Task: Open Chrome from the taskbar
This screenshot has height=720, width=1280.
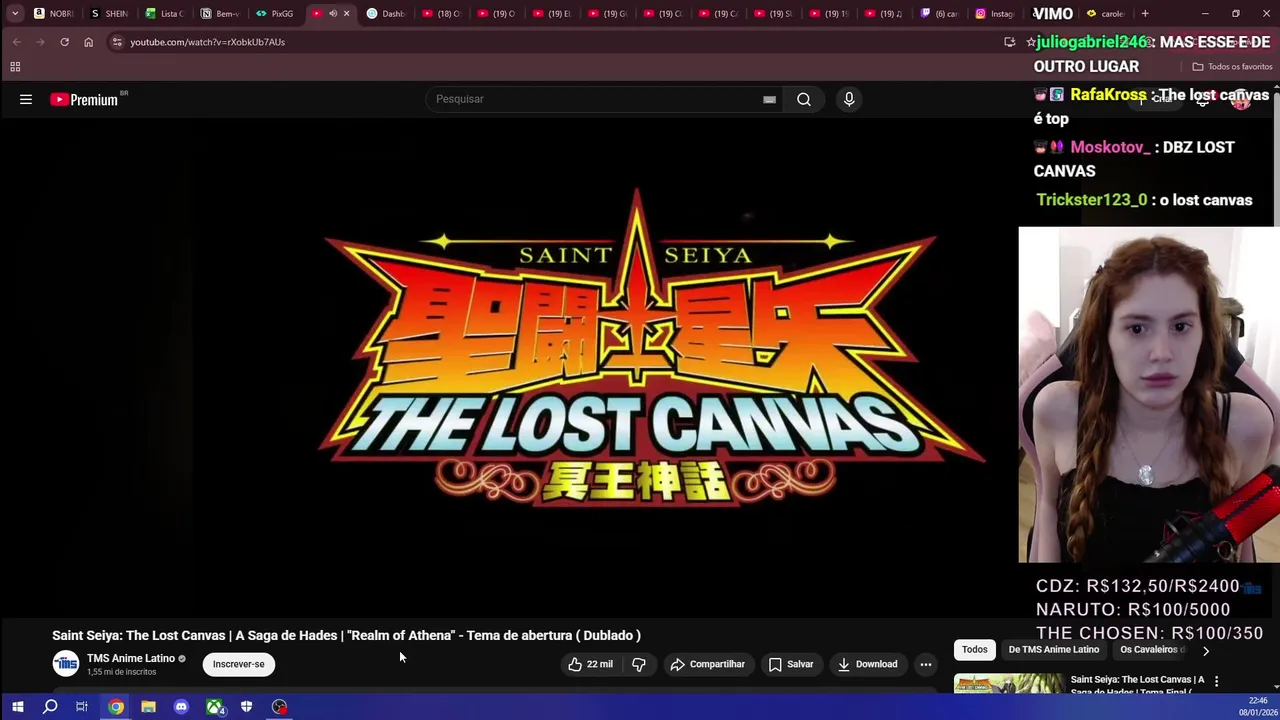Action: click(116, 707)
